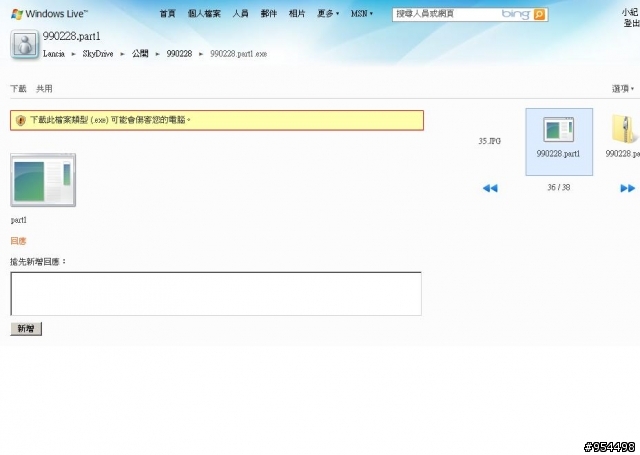Viewport: 640px width, 455px height.
Task: Click the 登出 sign out link
Action: coord(631,23)
